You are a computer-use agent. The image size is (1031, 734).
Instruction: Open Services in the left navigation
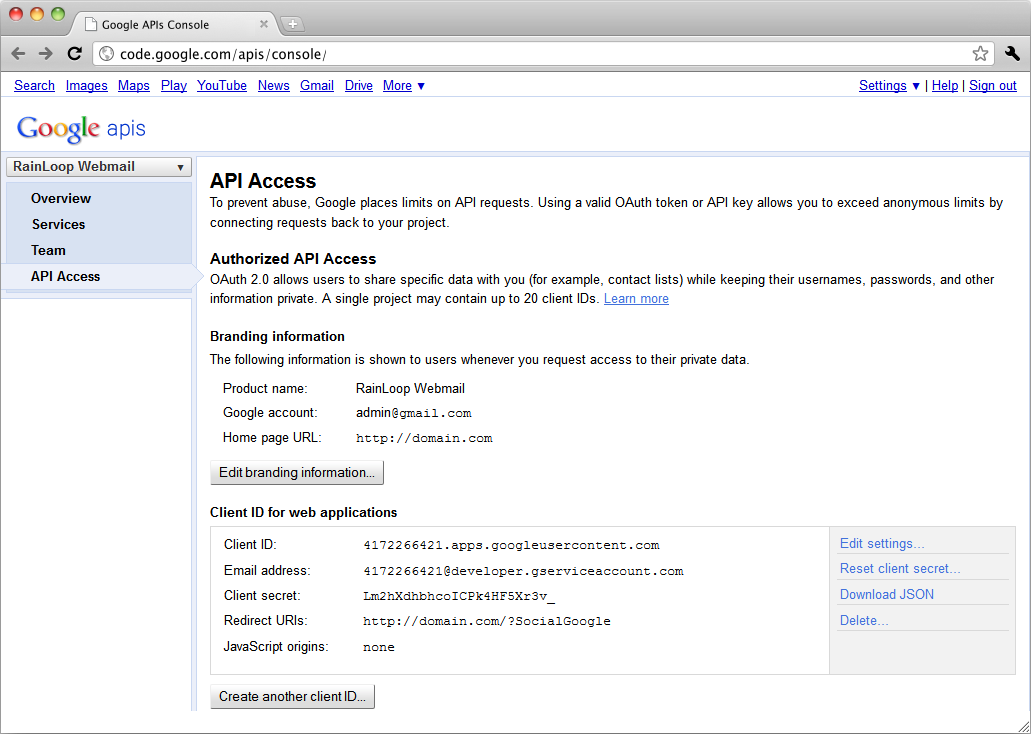click(x=58, y=224)
